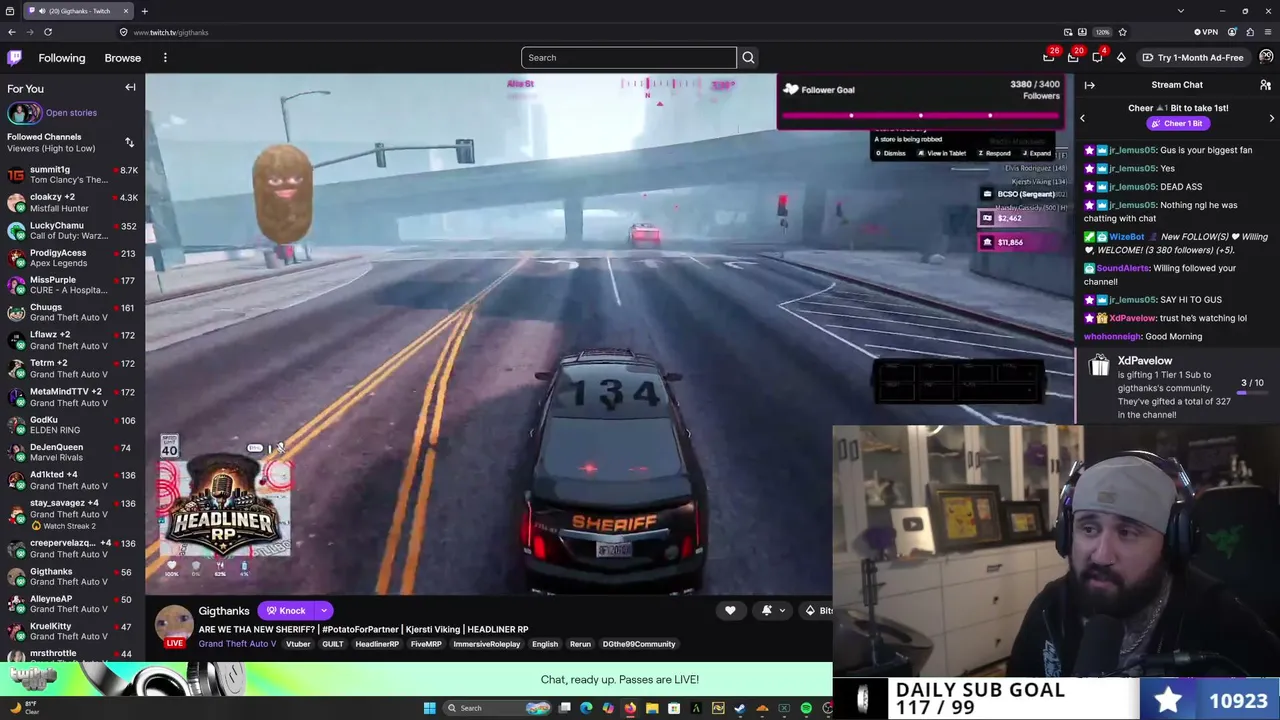The height and width of the screenshot is (720, 1280).
Task: Open the Get Bits diamond icon
Action: [1121, 58]
